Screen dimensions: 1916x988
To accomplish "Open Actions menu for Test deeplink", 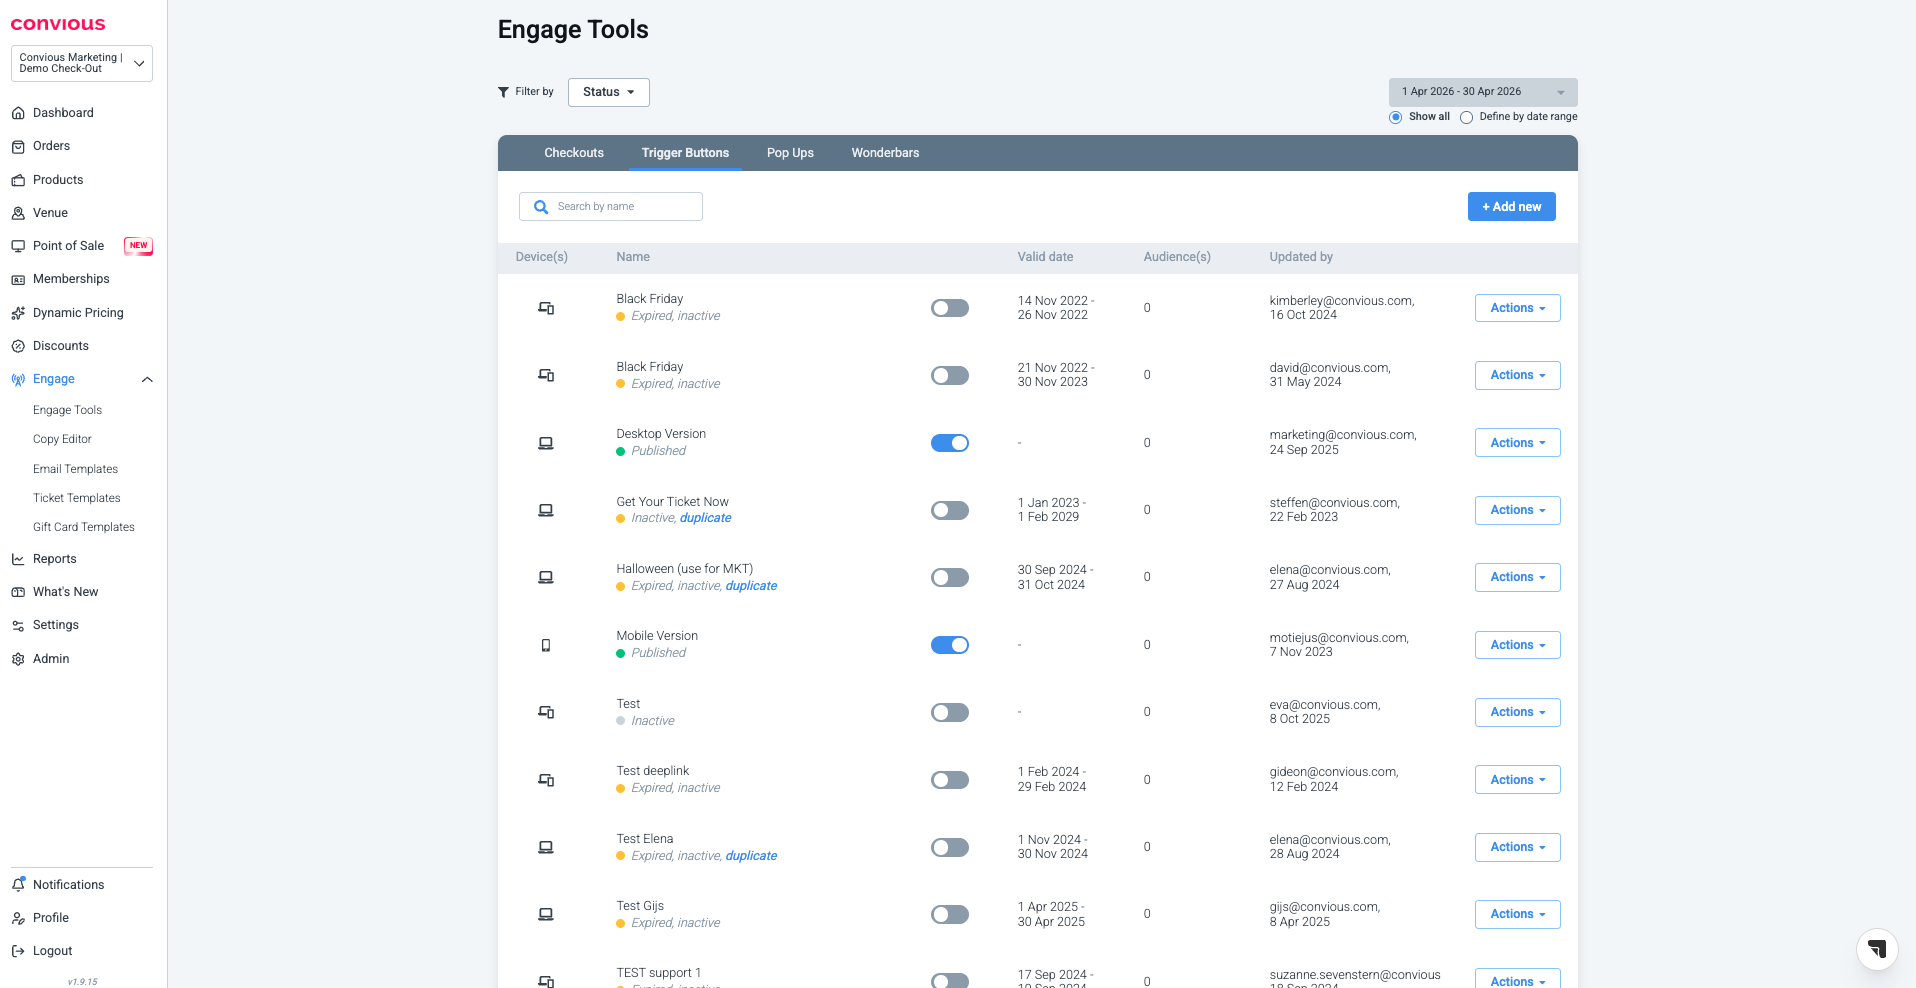I will point(1517,780).
